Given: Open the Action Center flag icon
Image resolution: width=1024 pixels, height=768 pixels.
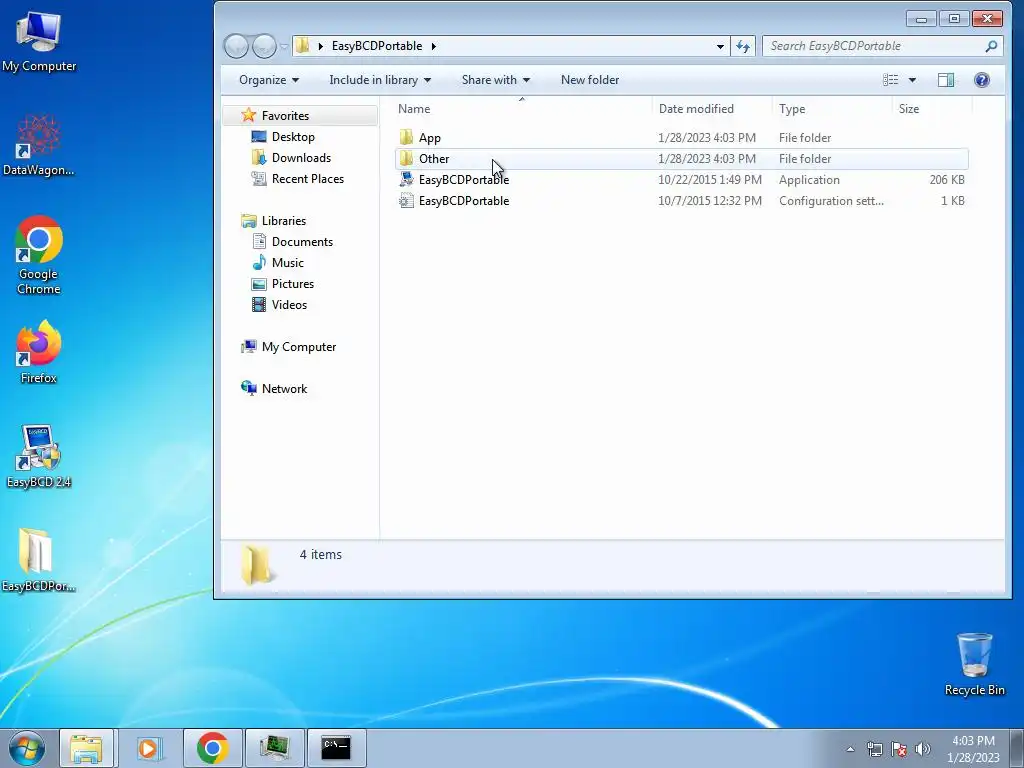Looking at the screenshot, I should [899, 749].
